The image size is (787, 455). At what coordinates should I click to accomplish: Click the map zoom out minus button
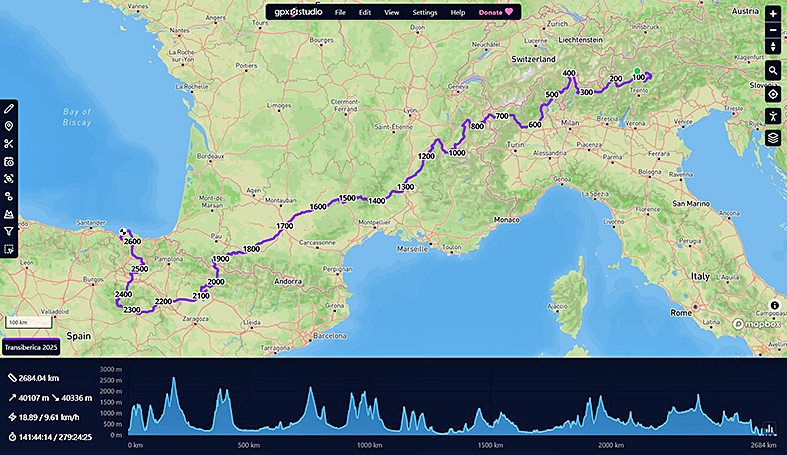point(773,30)
